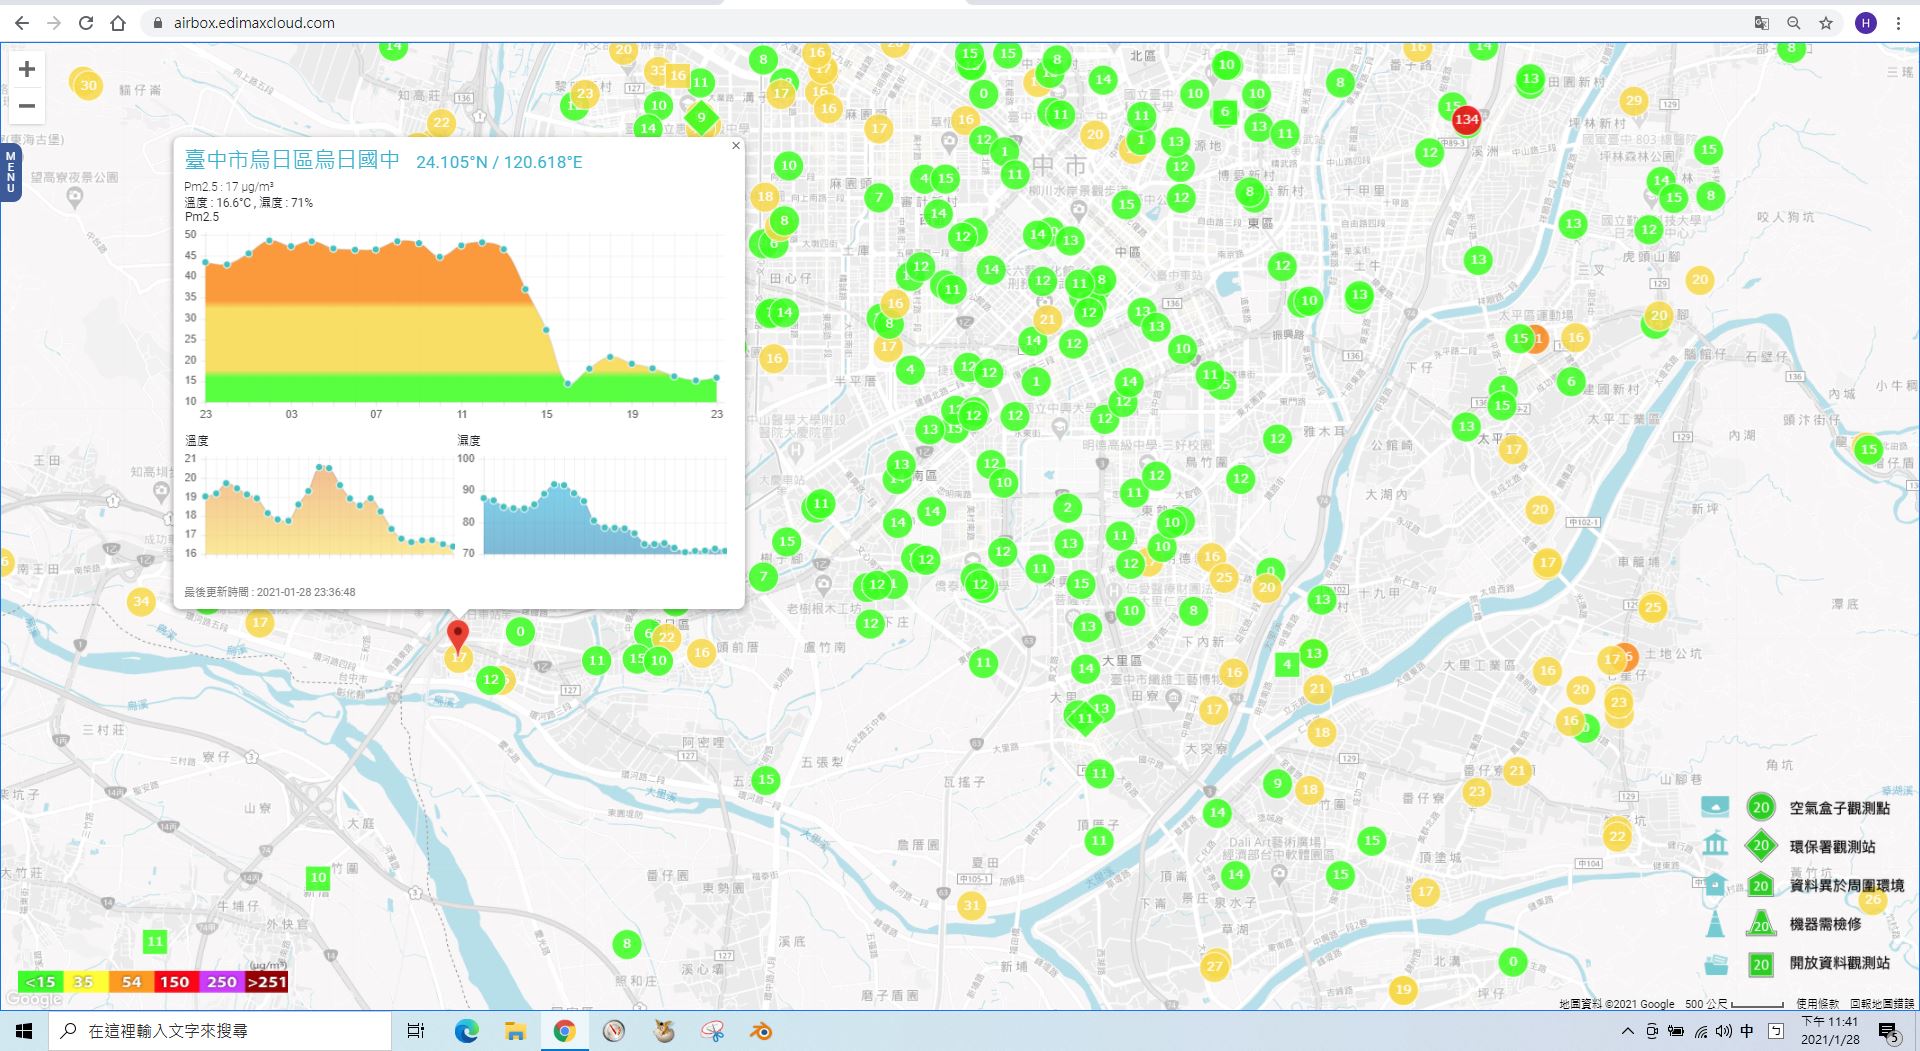Open Task View on the taskbar
The image size is (1920, 1051).
pos(416,1031)
